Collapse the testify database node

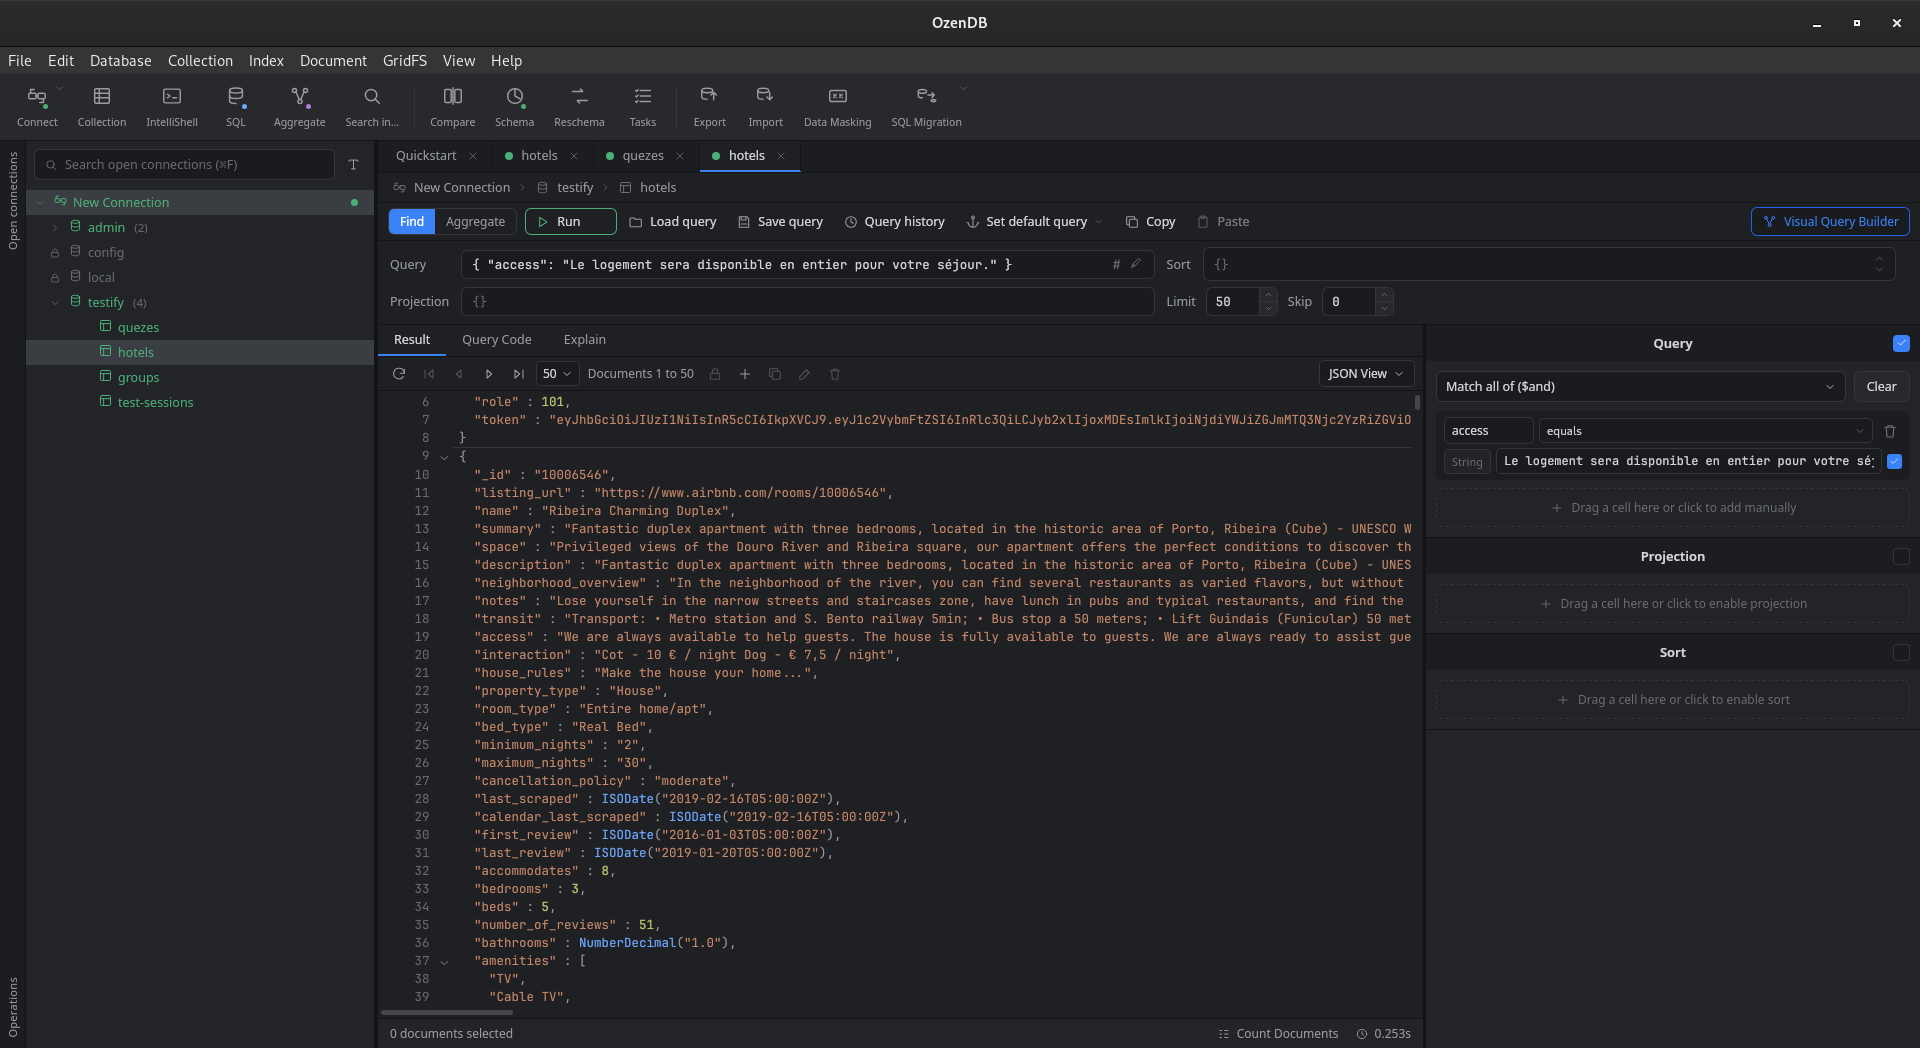pyautogui.click(x=55, y=303)
